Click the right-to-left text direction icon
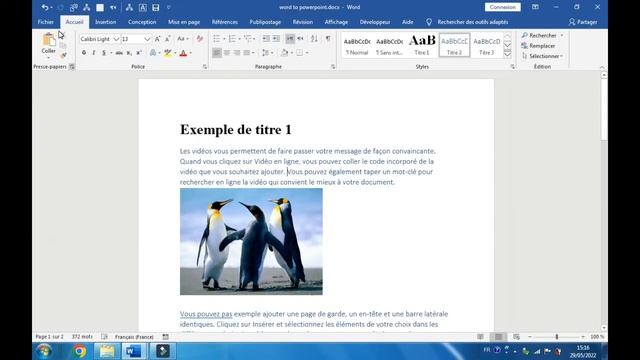 (x=300, y=39)
